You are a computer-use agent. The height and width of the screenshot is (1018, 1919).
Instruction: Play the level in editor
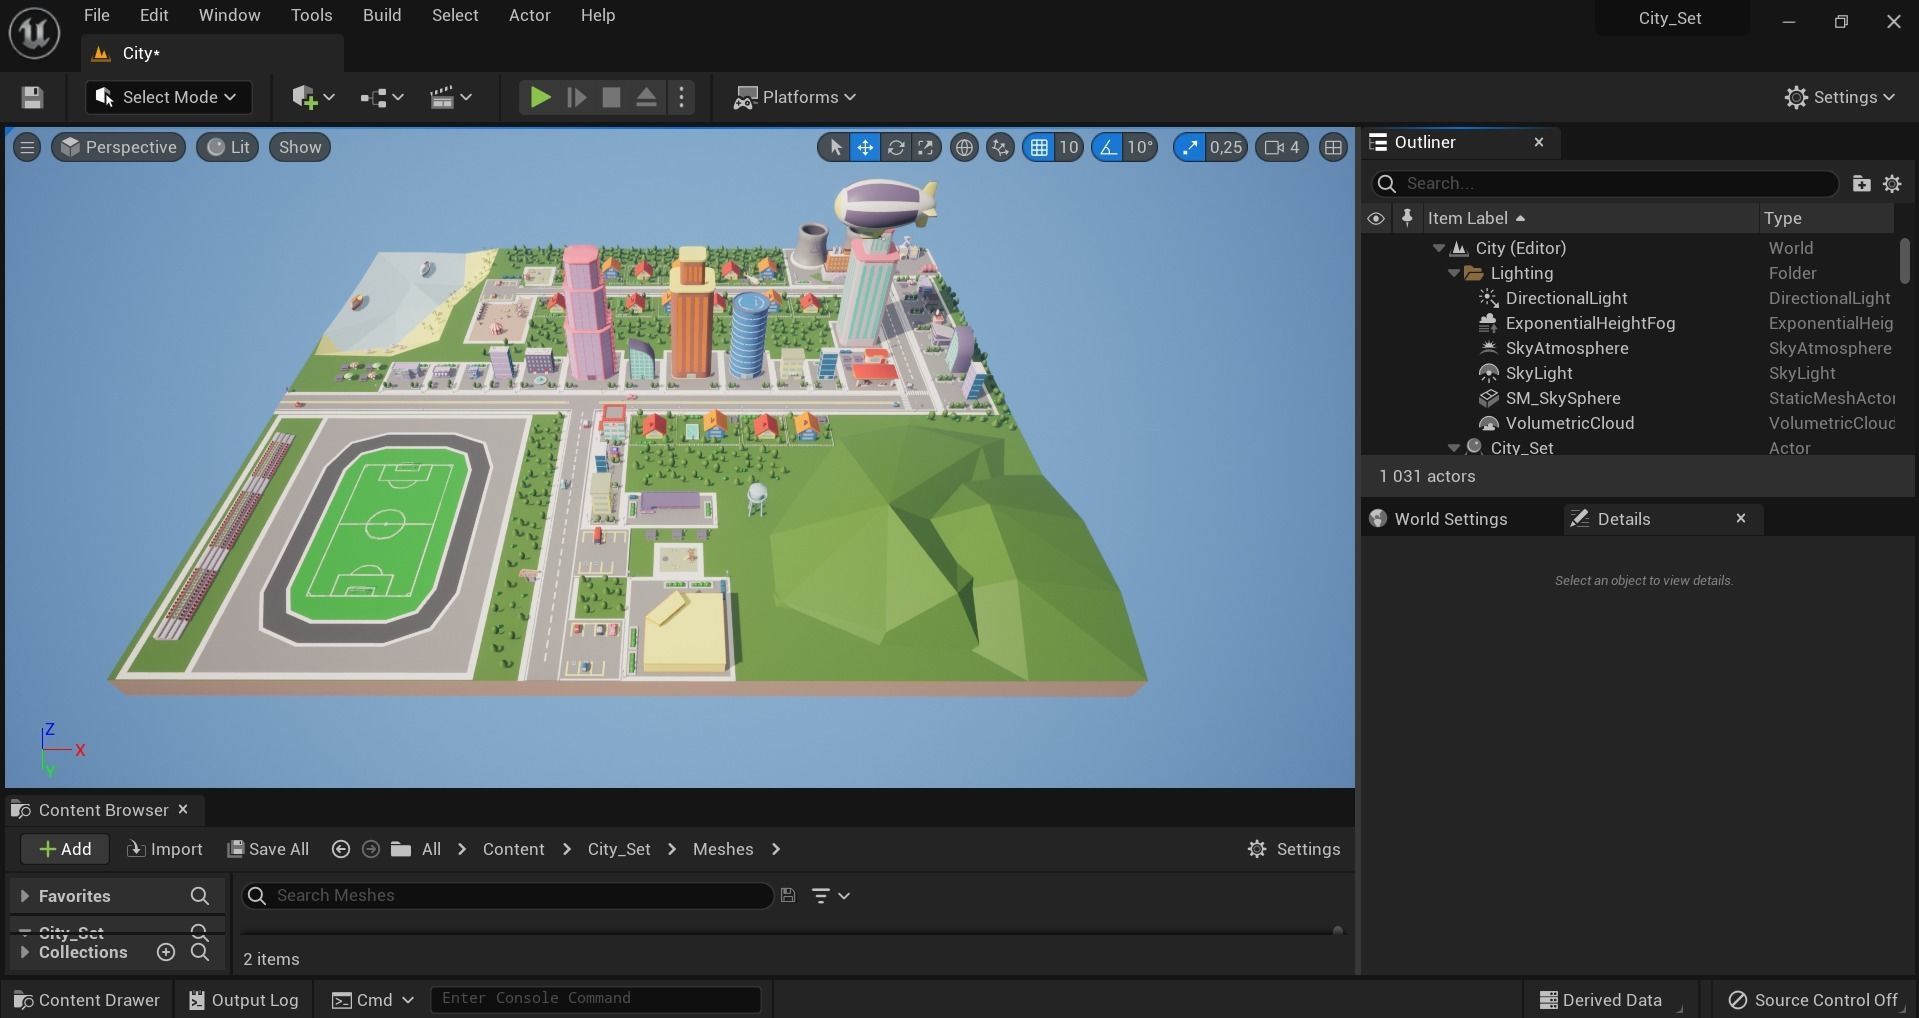(x=540, y=97)
